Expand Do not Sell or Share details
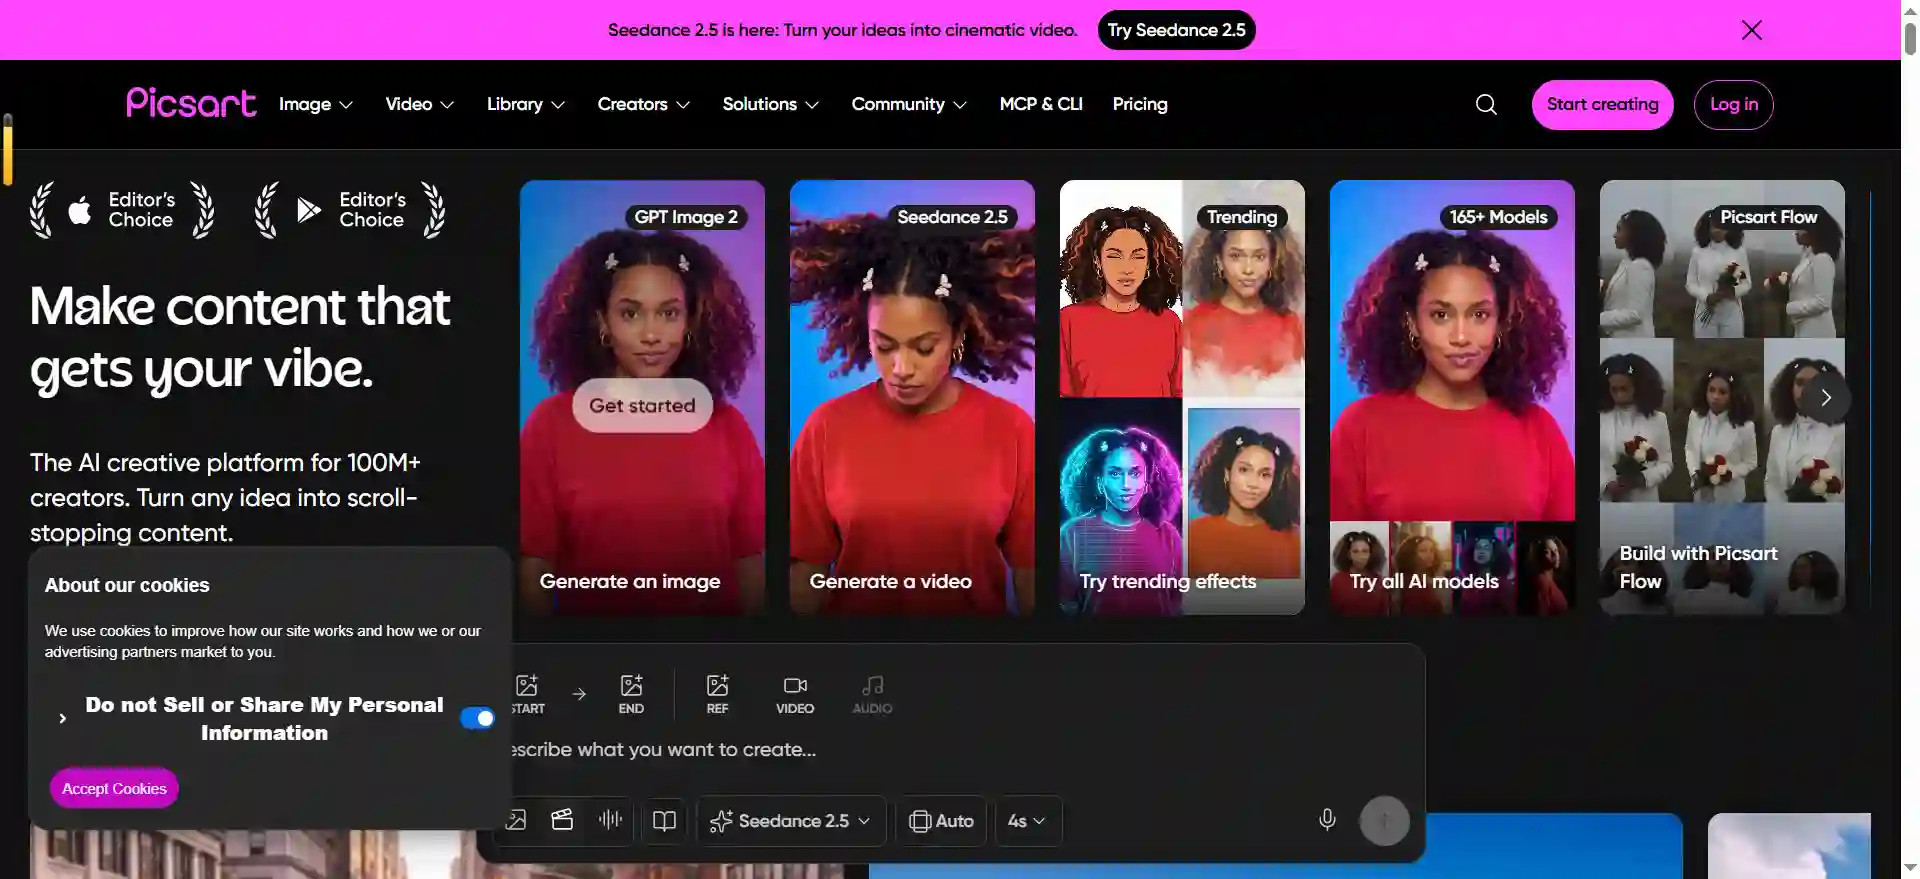Screen dimensions: 1920x879 click(62, 718)
